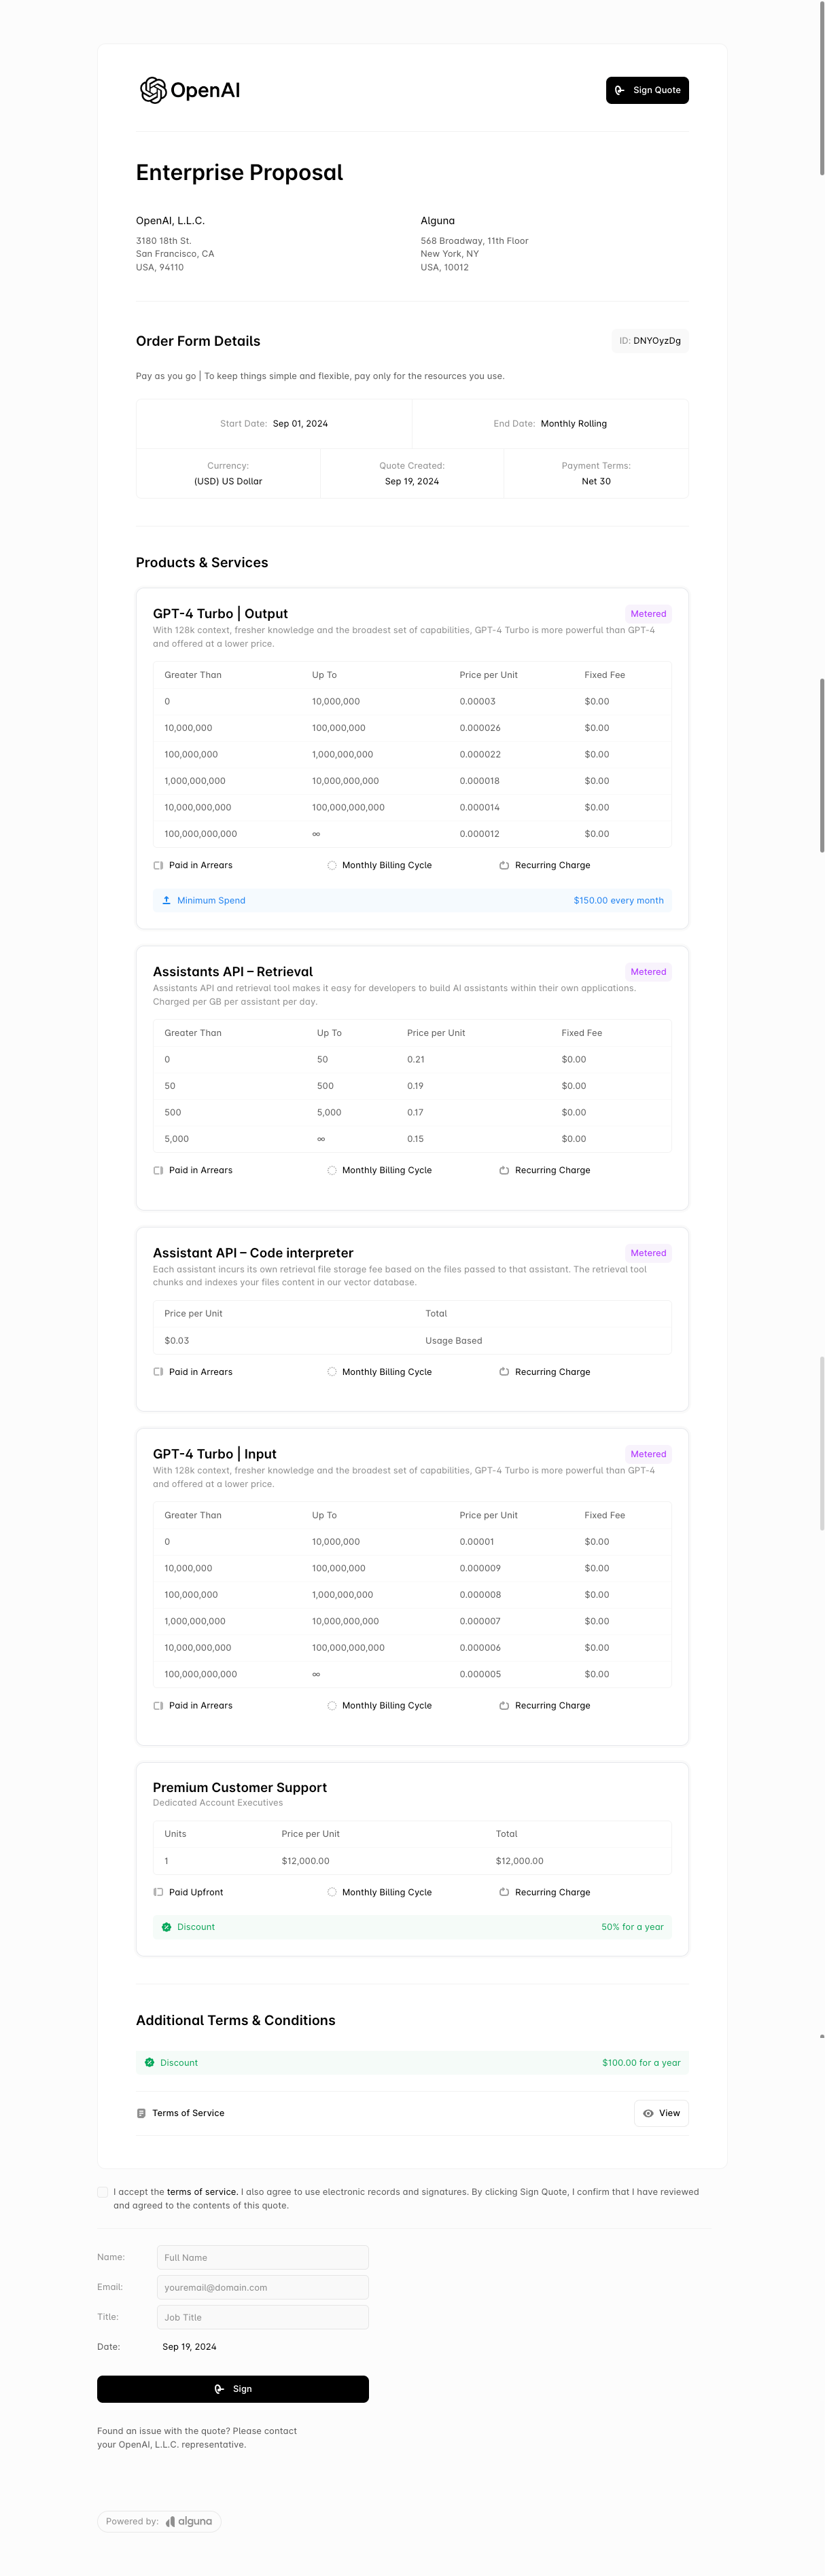Click the black Sign button
825x2576 pixels.
tap(233, 2389)
